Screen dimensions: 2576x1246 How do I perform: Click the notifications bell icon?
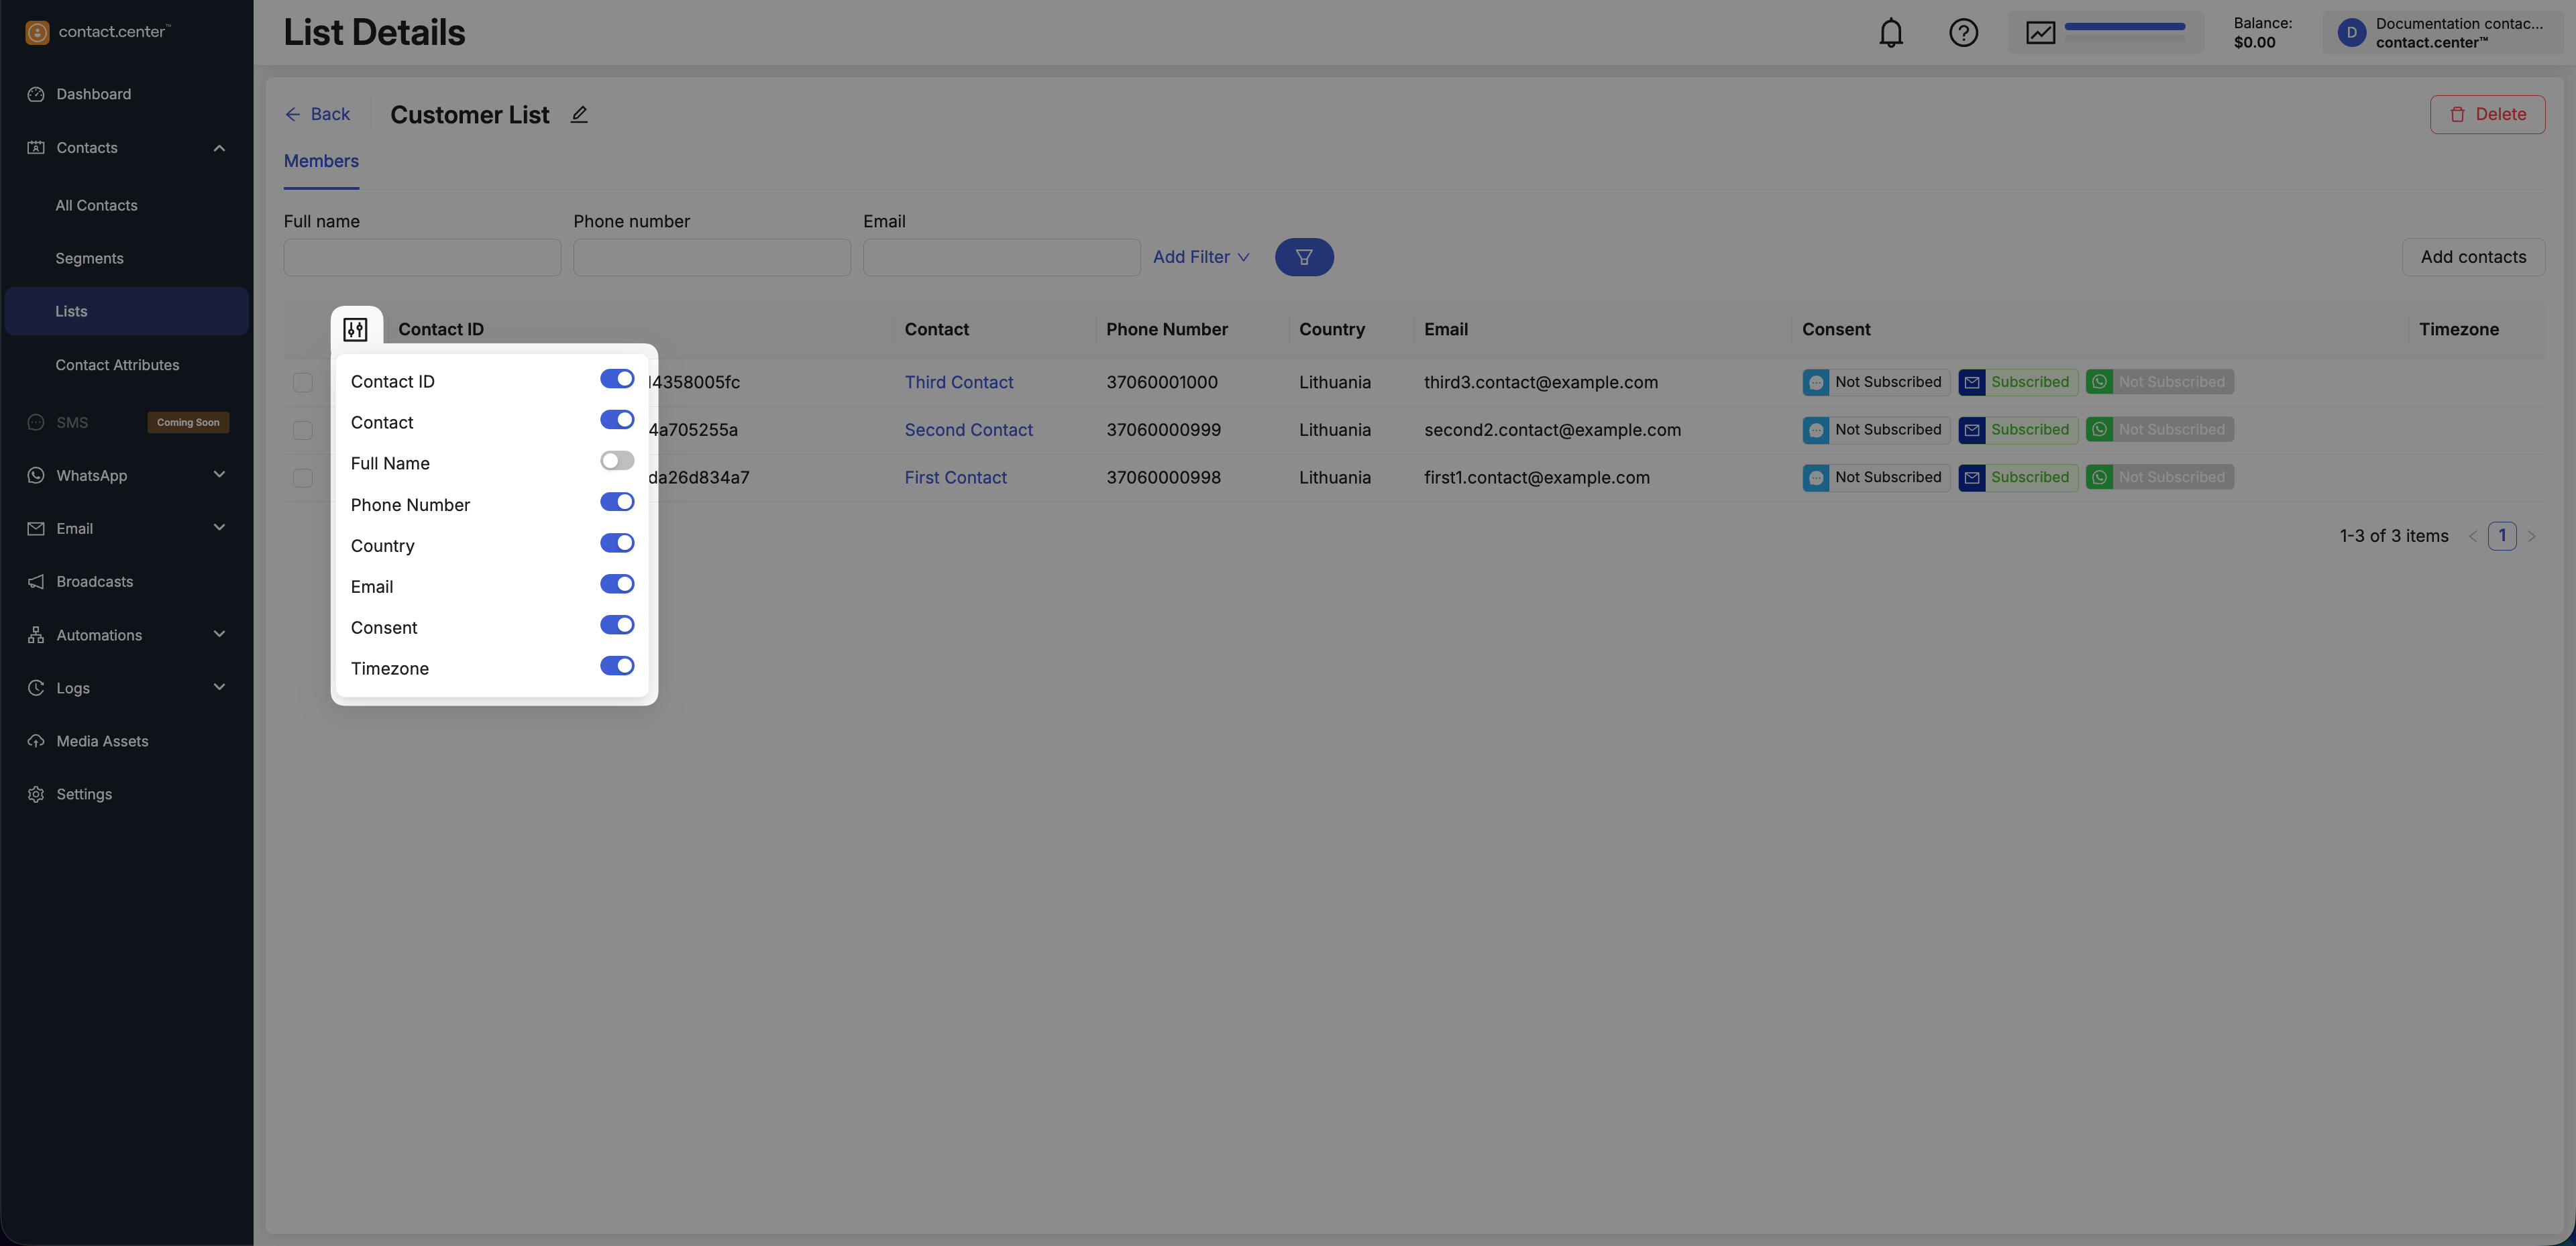(1890, 33)
